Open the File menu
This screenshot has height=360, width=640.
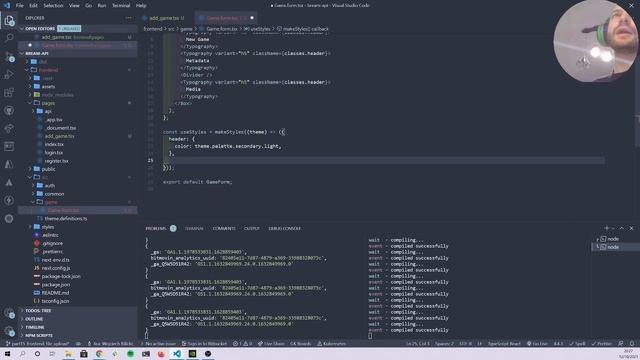[20, 6]
